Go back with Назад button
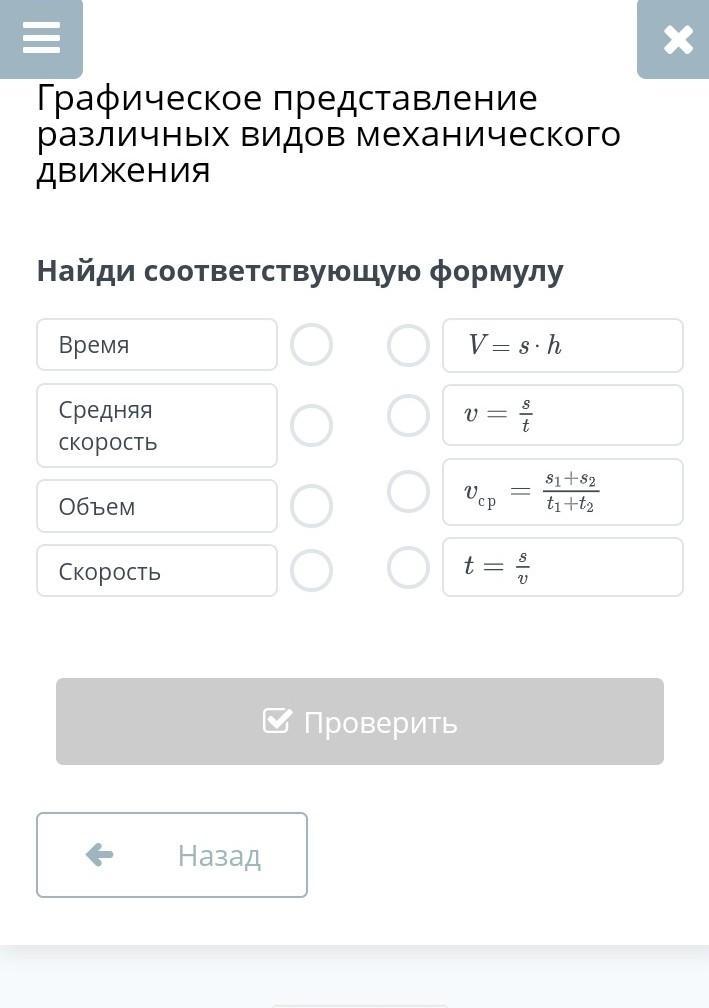 tap(172, 855)
